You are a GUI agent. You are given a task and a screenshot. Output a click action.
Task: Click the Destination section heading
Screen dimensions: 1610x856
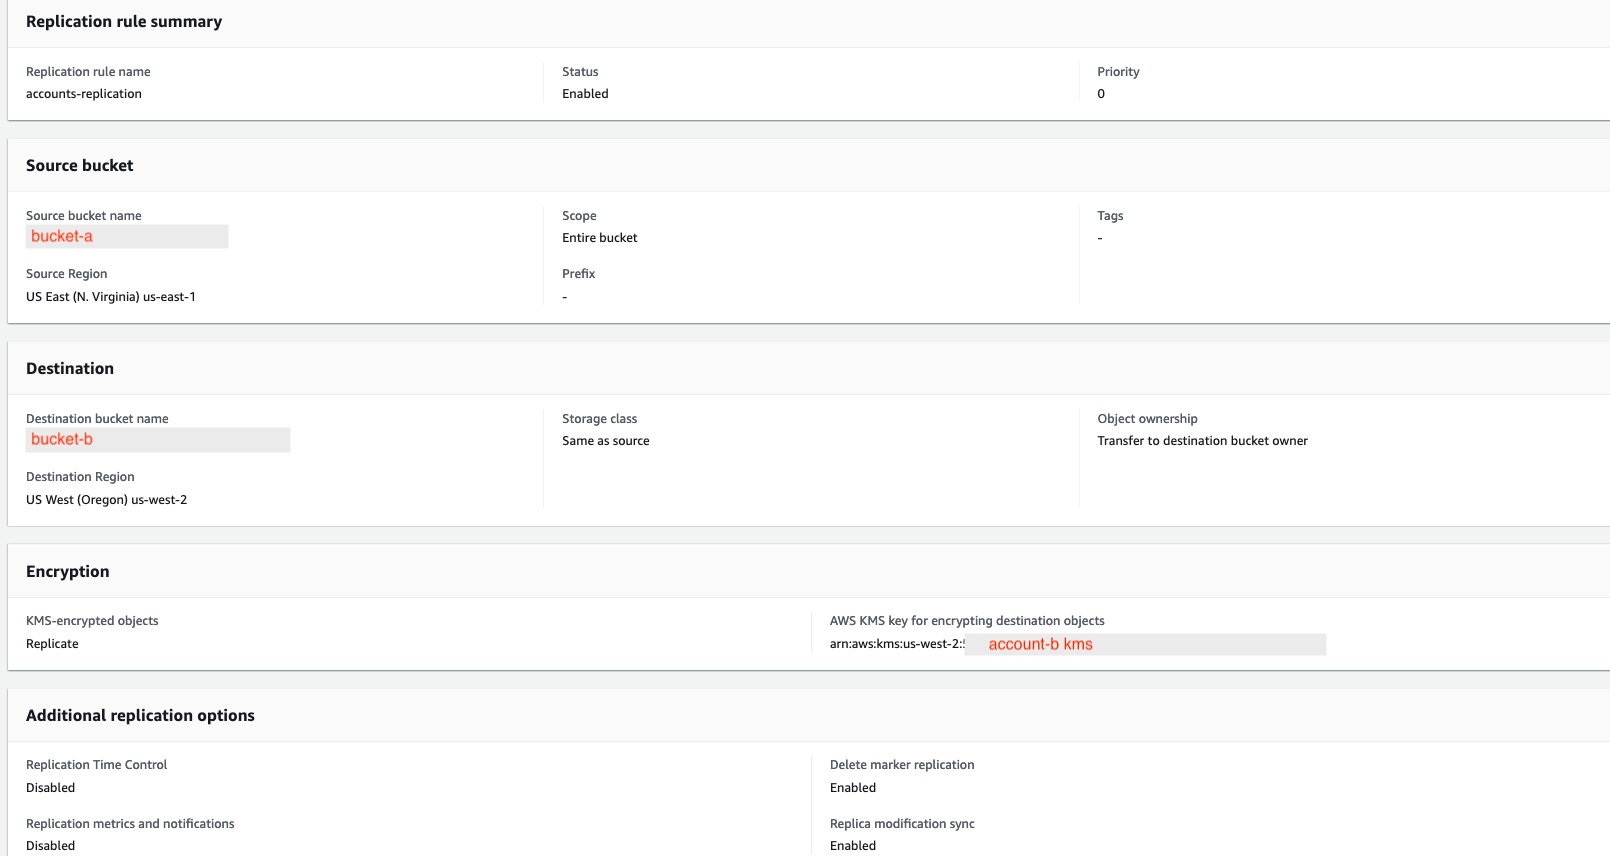70,368
